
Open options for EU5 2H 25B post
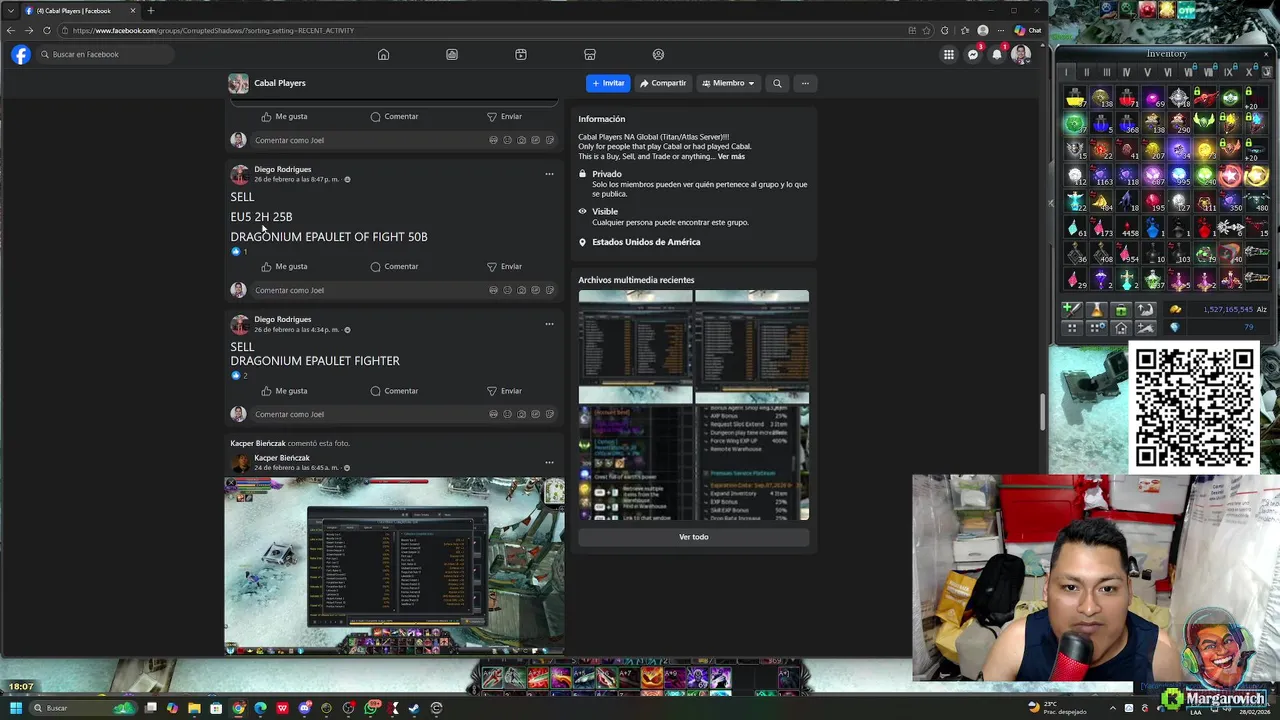tap(549, 174)
